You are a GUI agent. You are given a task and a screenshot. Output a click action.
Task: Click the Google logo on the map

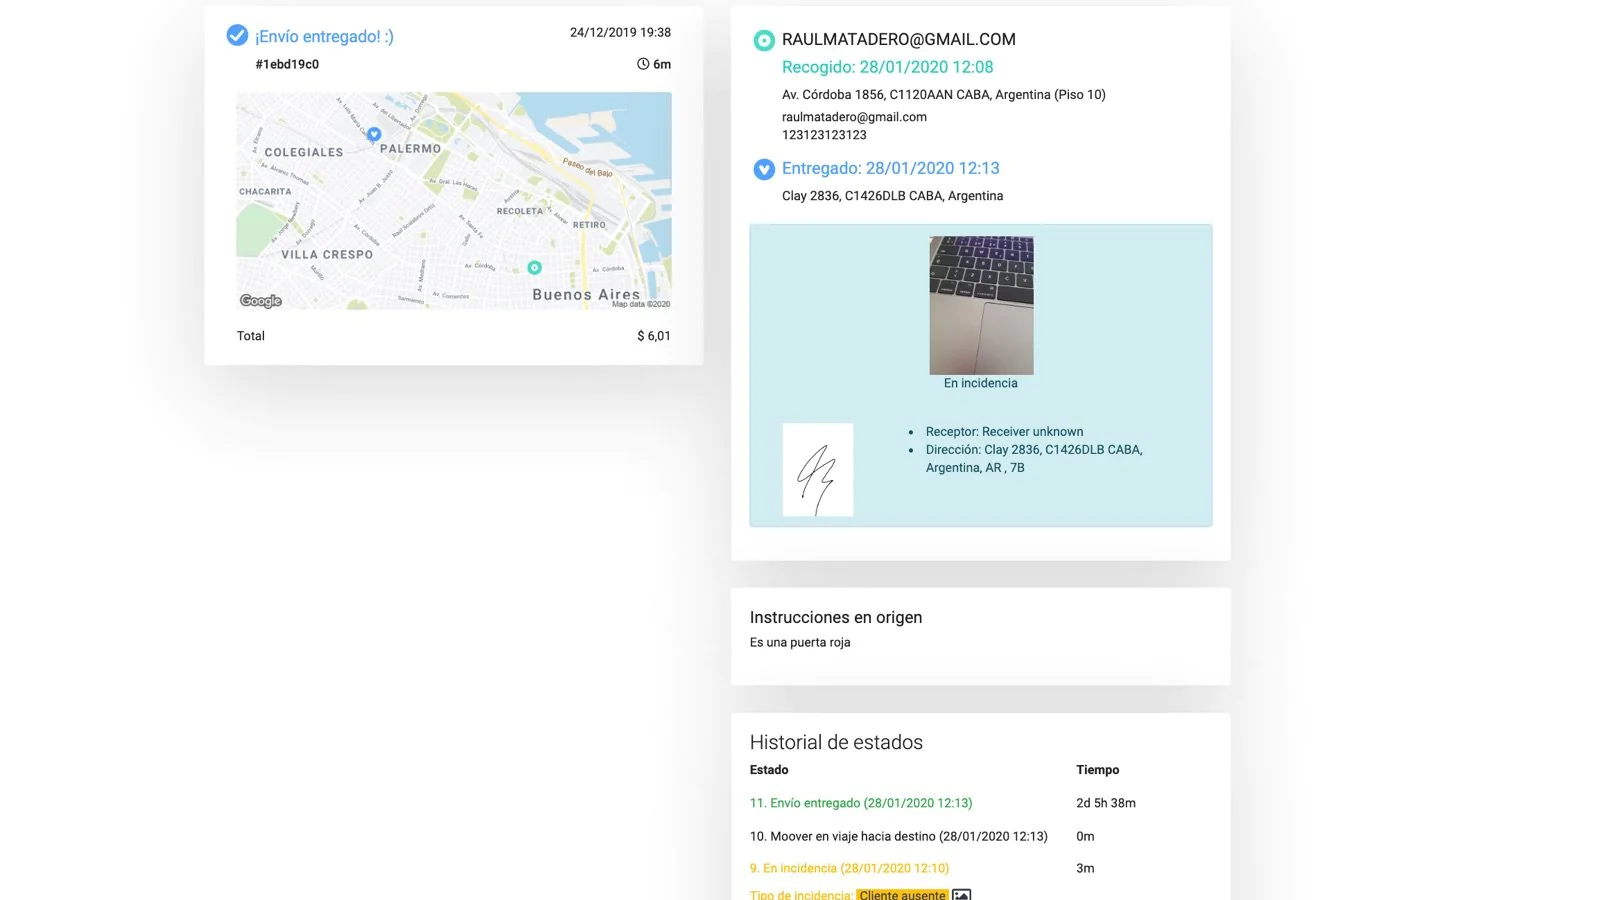[261, 301]
